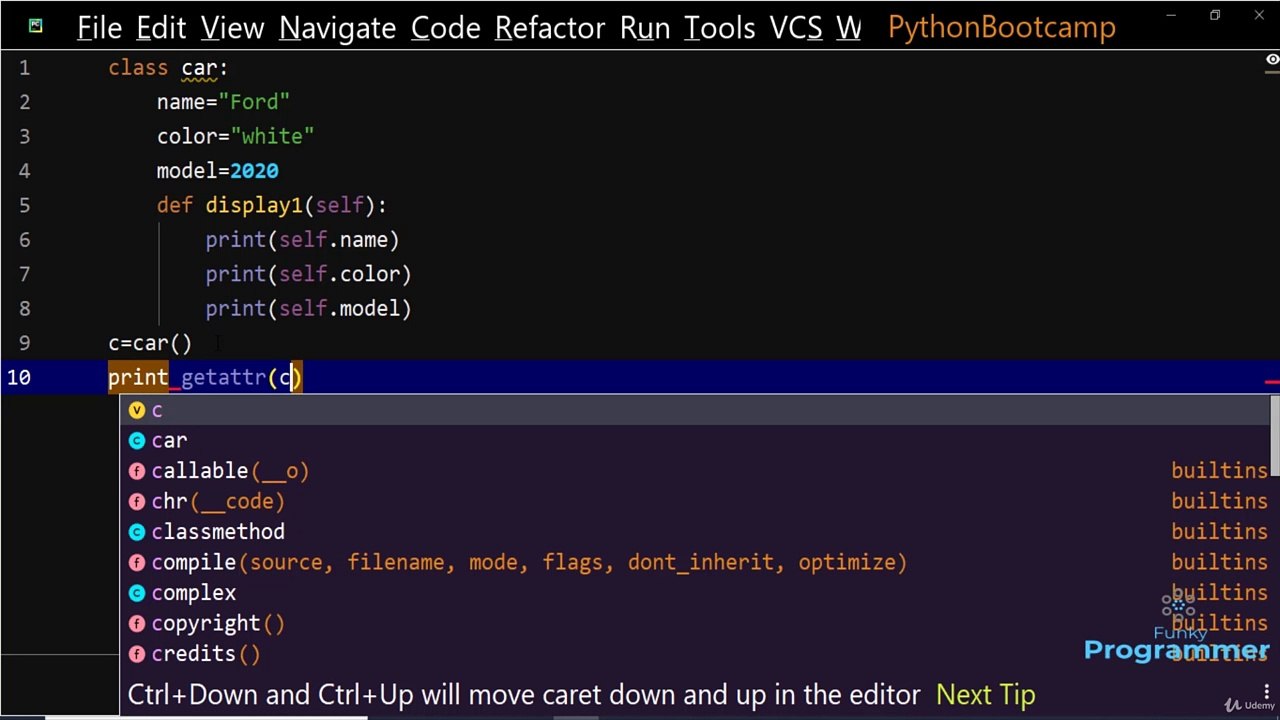Click the PyCharm application icon
The width and height of the screenshot is (1280, 720).
[x=35, y=26]
